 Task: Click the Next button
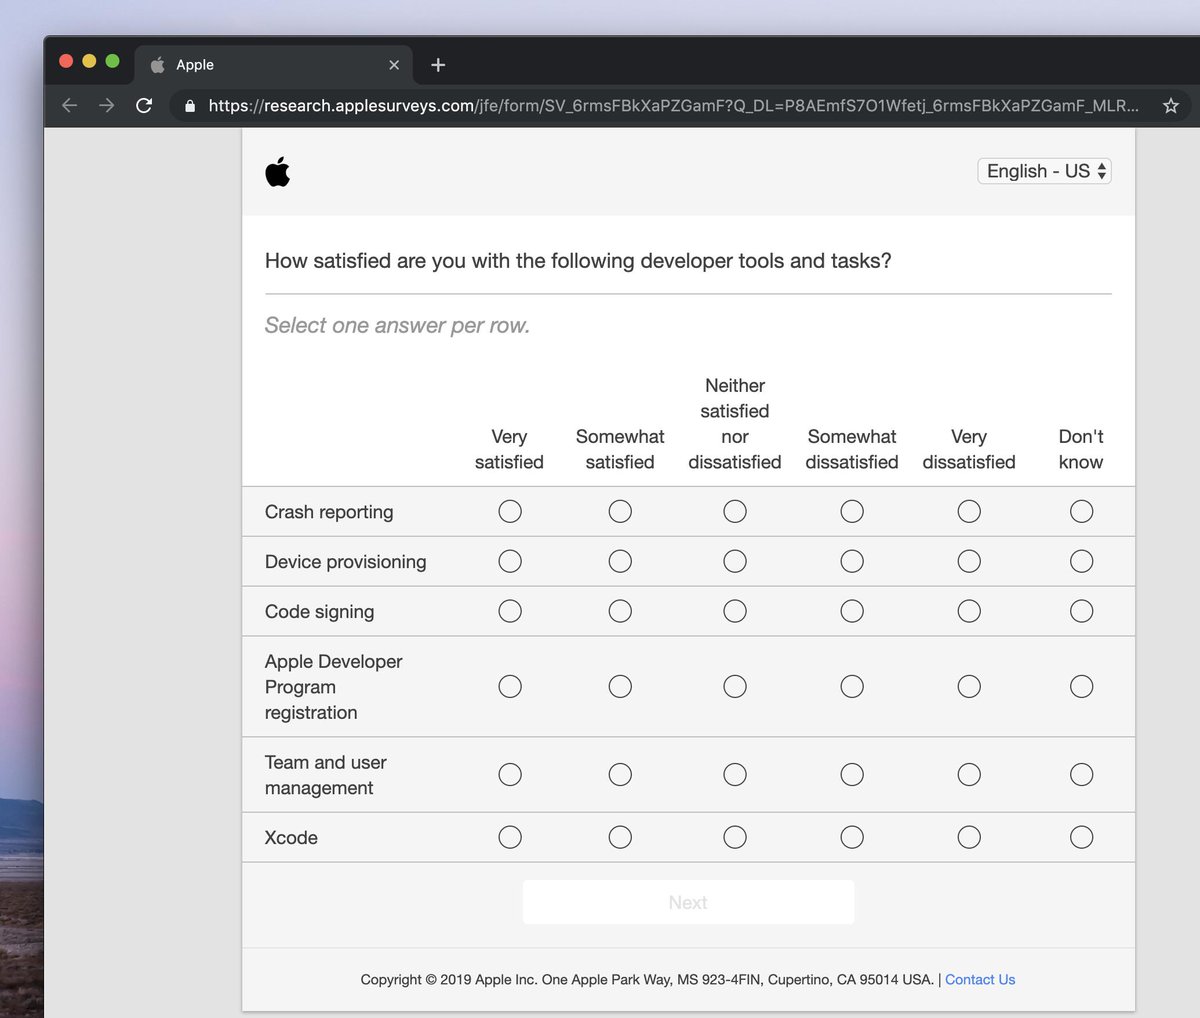point(688,902)
